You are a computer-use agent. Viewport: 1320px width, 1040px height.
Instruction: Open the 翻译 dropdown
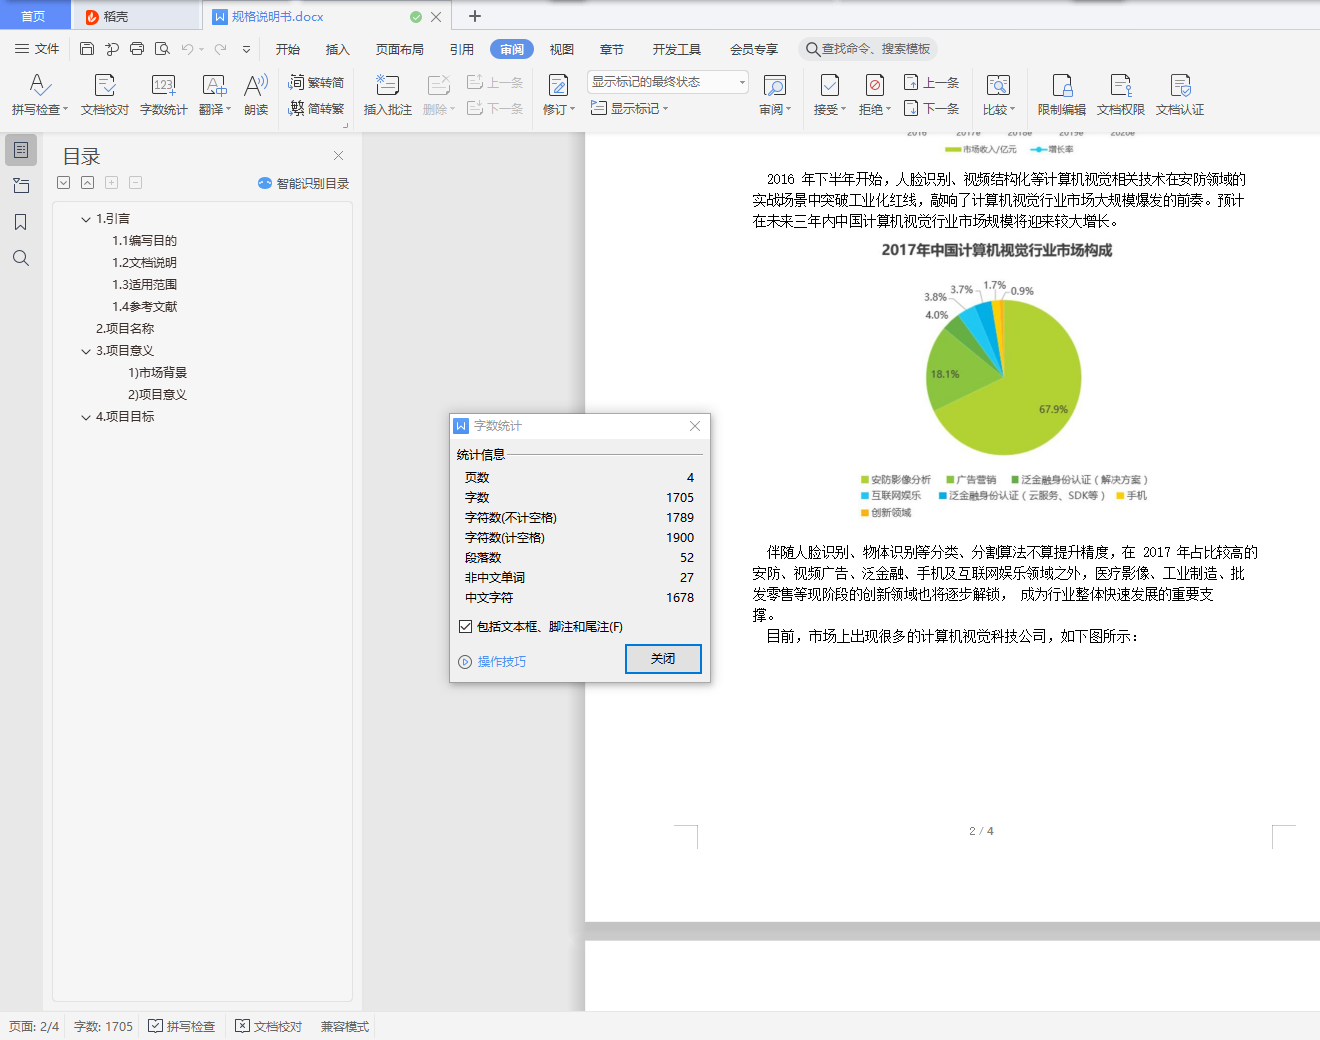pos(215,95)
